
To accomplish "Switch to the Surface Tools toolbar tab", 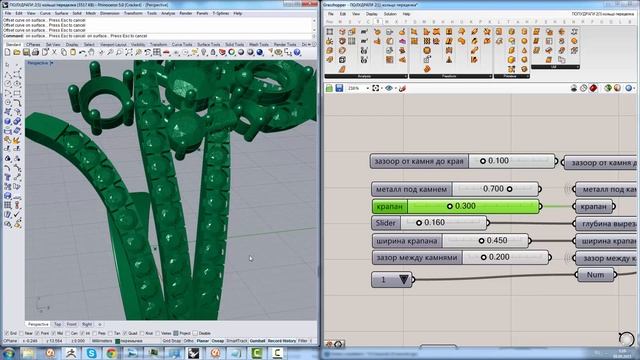I will coord(209,44).
